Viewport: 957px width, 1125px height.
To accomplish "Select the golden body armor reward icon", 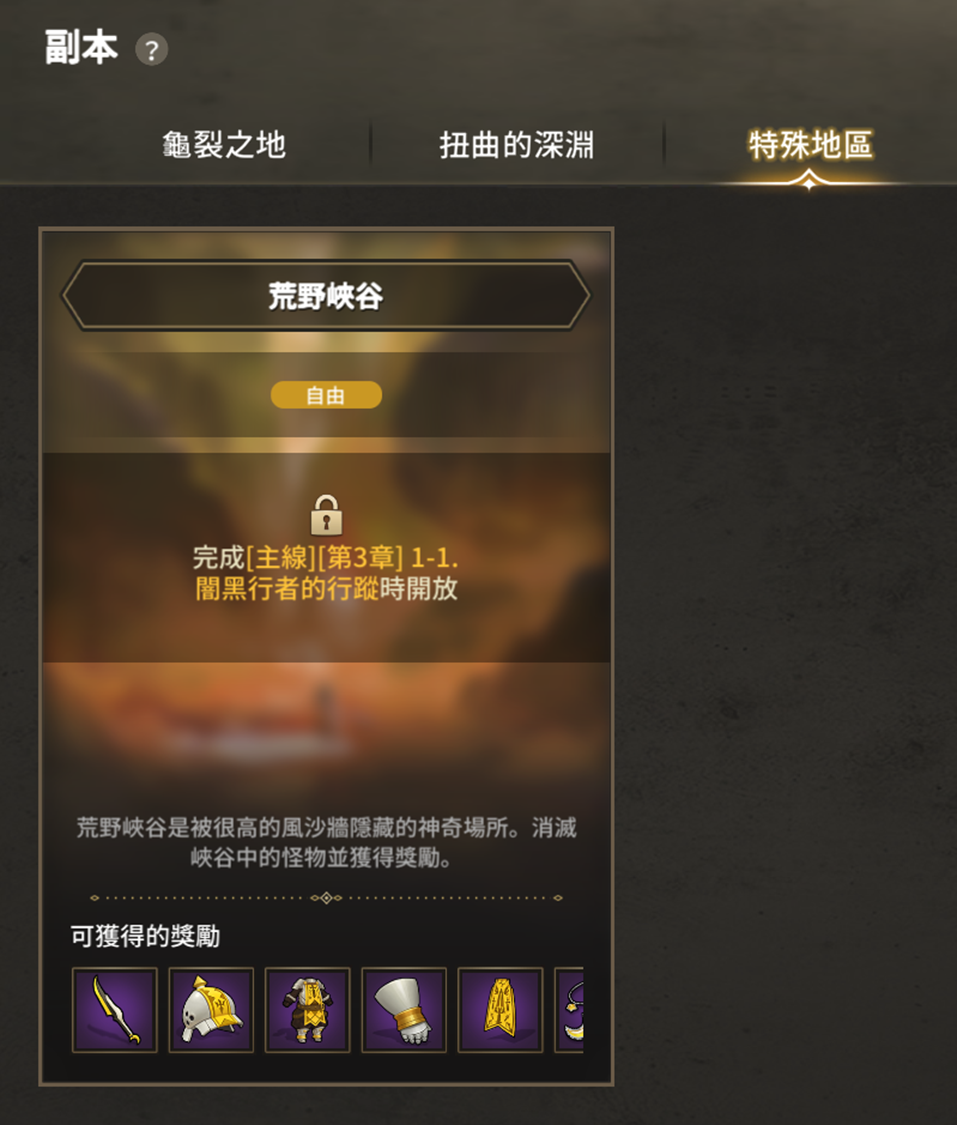I will (x=308, y=1009).
